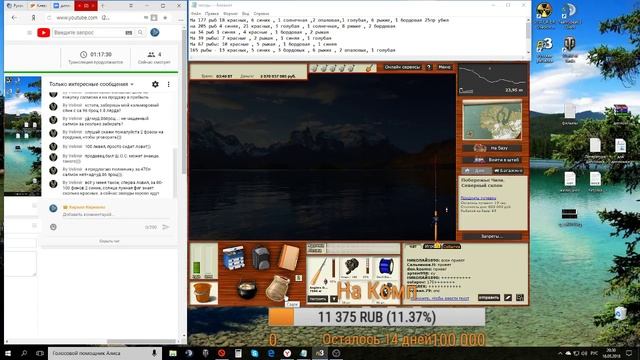The height and width of the screenshot is (360, 640).
Task: Open the Edge icon on the taskbar
Action: click(271, 353)
